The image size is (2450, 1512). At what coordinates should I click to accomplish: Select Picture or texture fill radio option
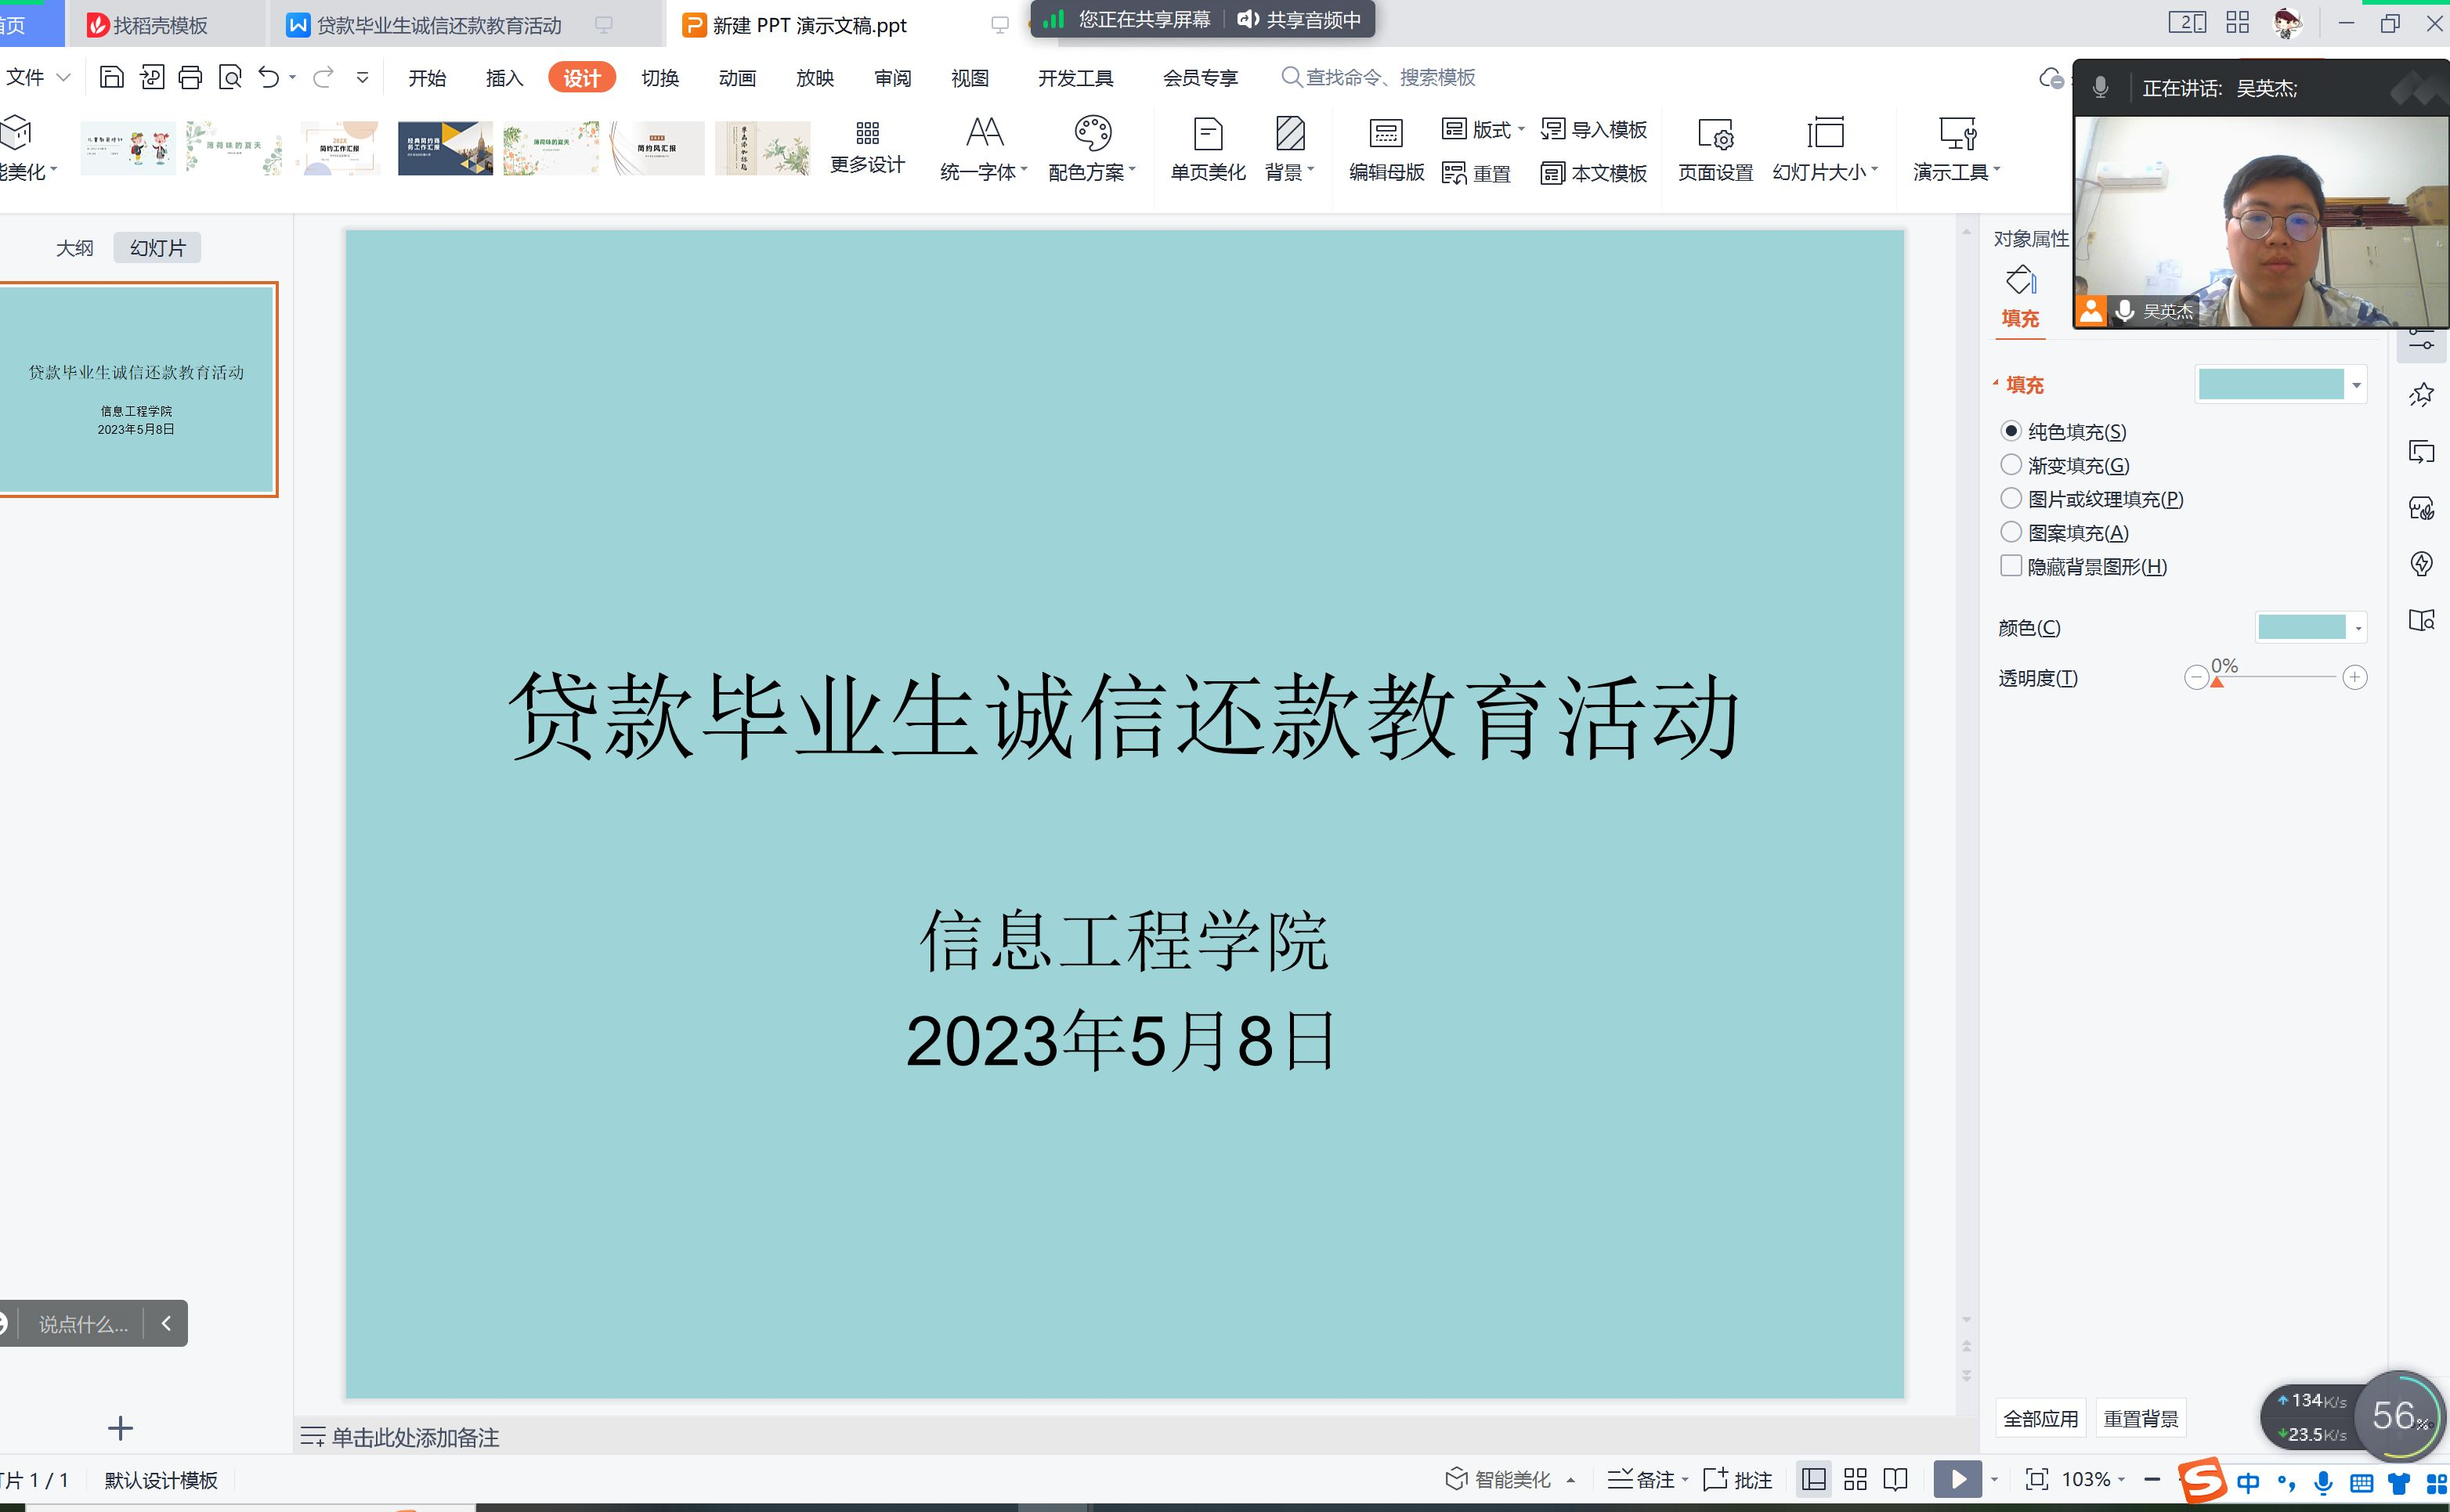[x=2011, y=498]
